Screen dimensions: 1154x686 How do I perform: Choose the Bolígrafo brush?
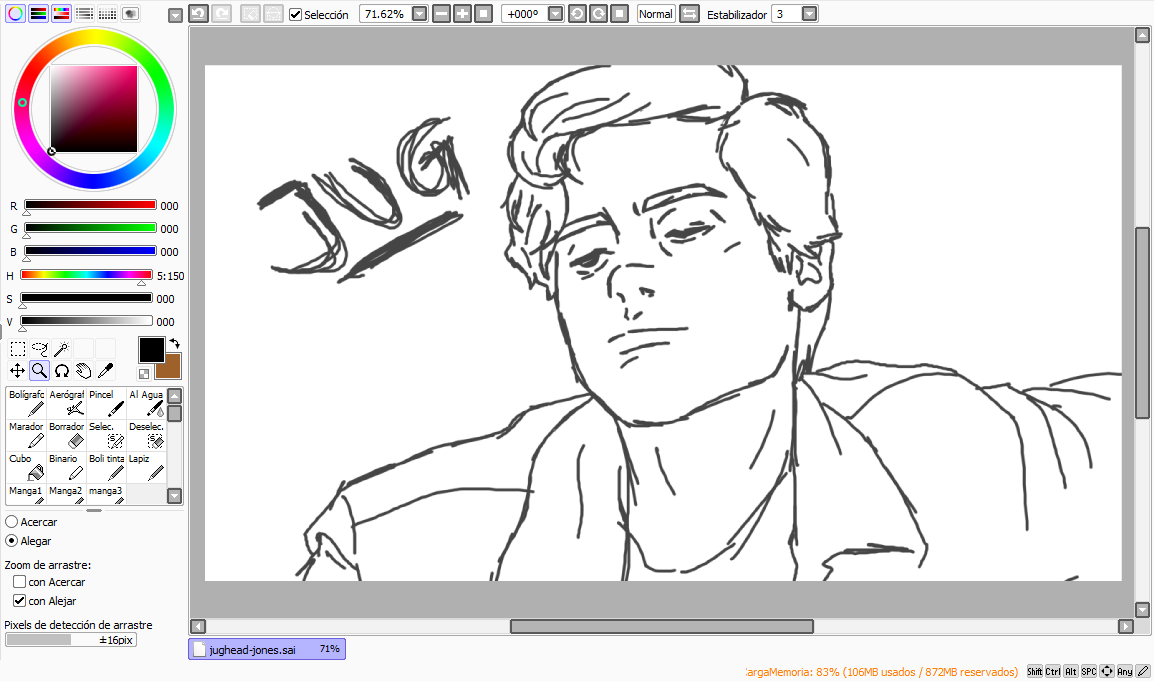coord(26,403)
